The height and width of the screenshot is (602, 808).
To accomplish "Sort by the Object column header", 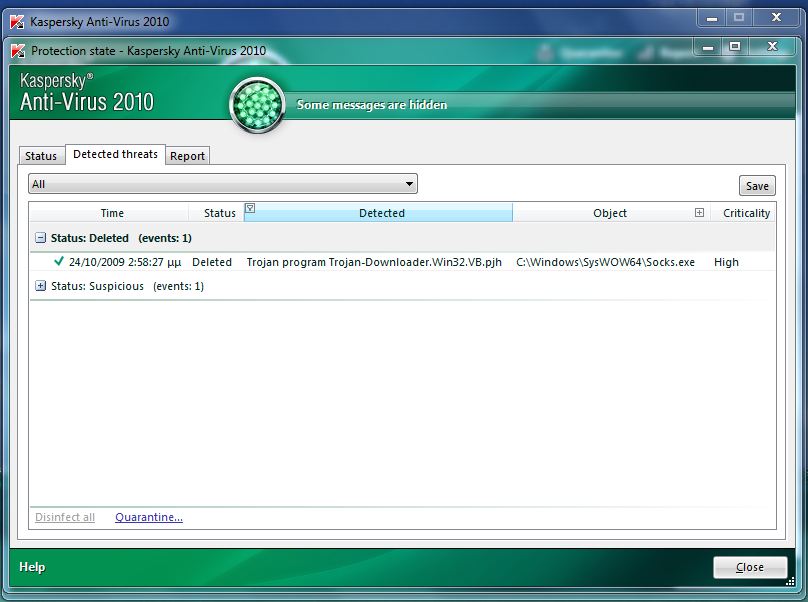I will 610,213.
